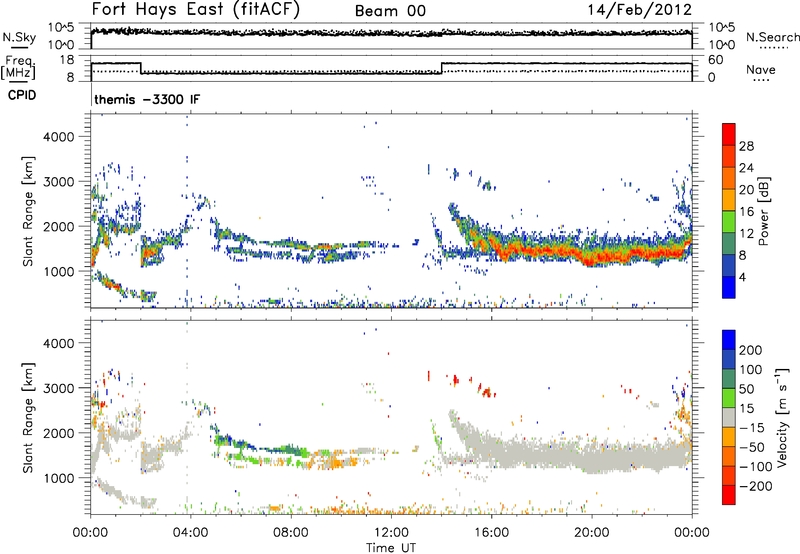
Task: Click the '28' value on Power colorbar
Action: tap(746, 146)
